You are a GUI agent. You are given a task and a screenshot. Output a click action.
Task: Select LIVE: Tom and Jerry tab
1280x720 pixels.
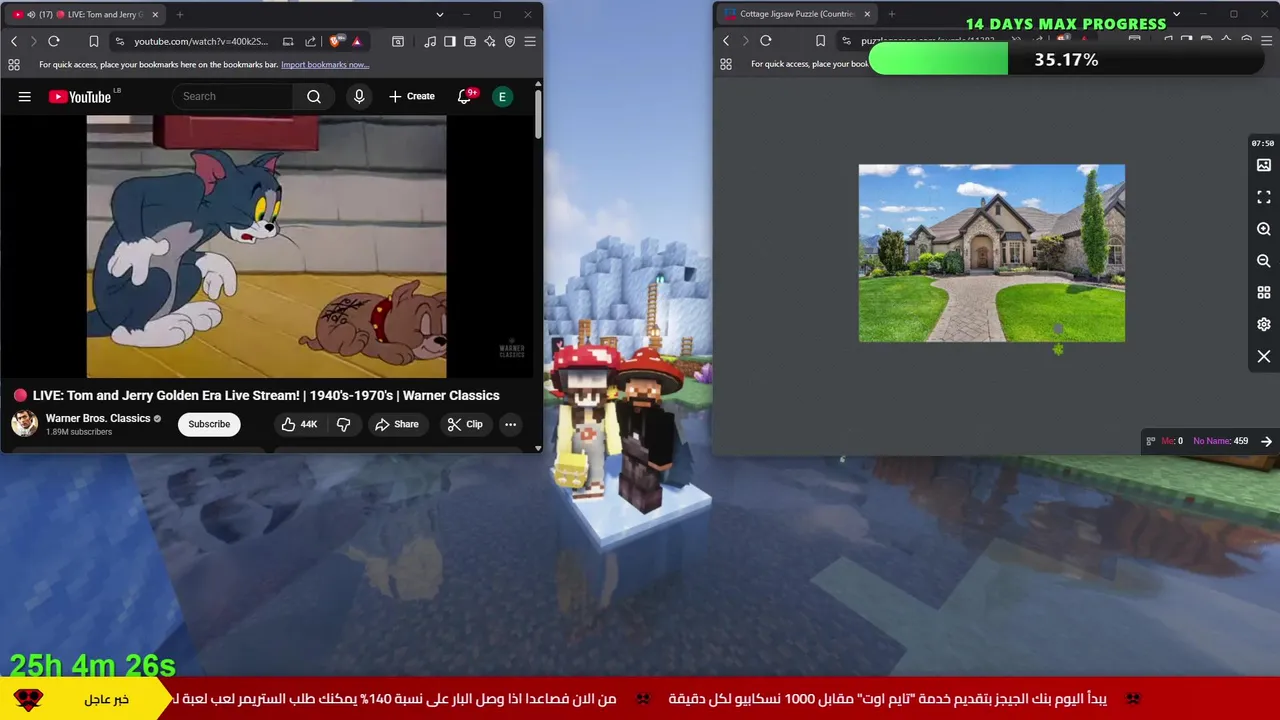coord(84,14)
